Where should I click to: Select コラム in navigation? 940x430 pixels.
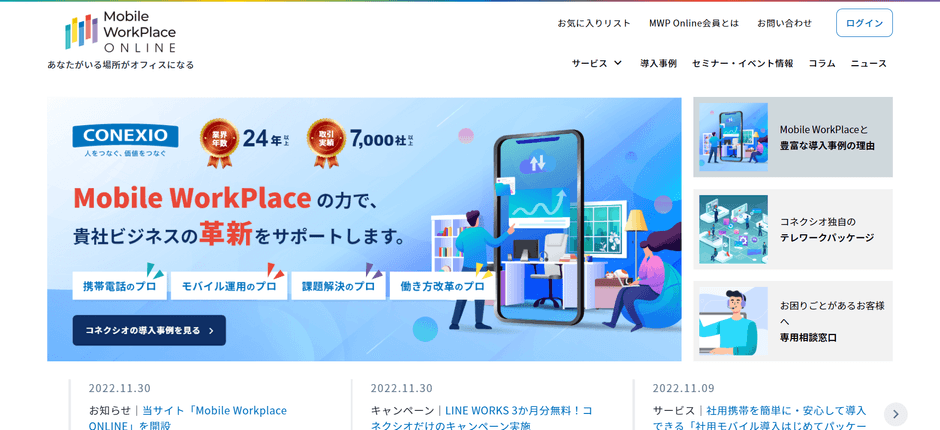click(821, 63)
